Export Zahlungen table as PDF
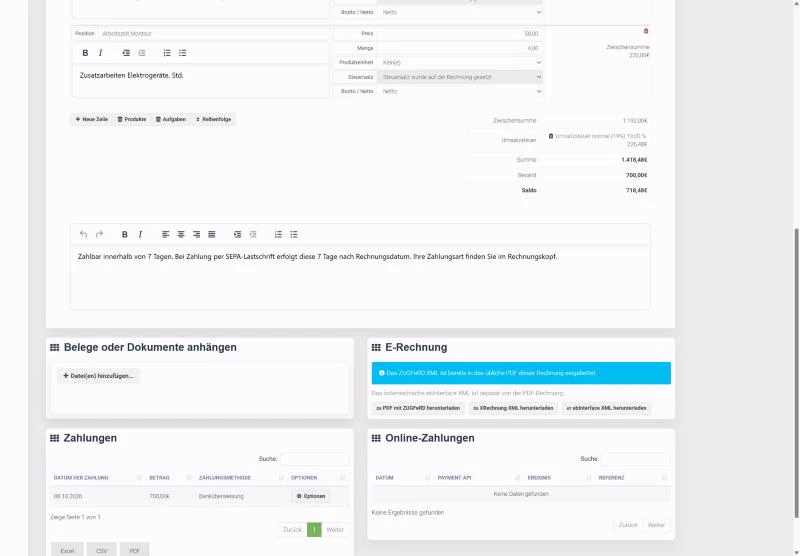 [x=135, y=550]
